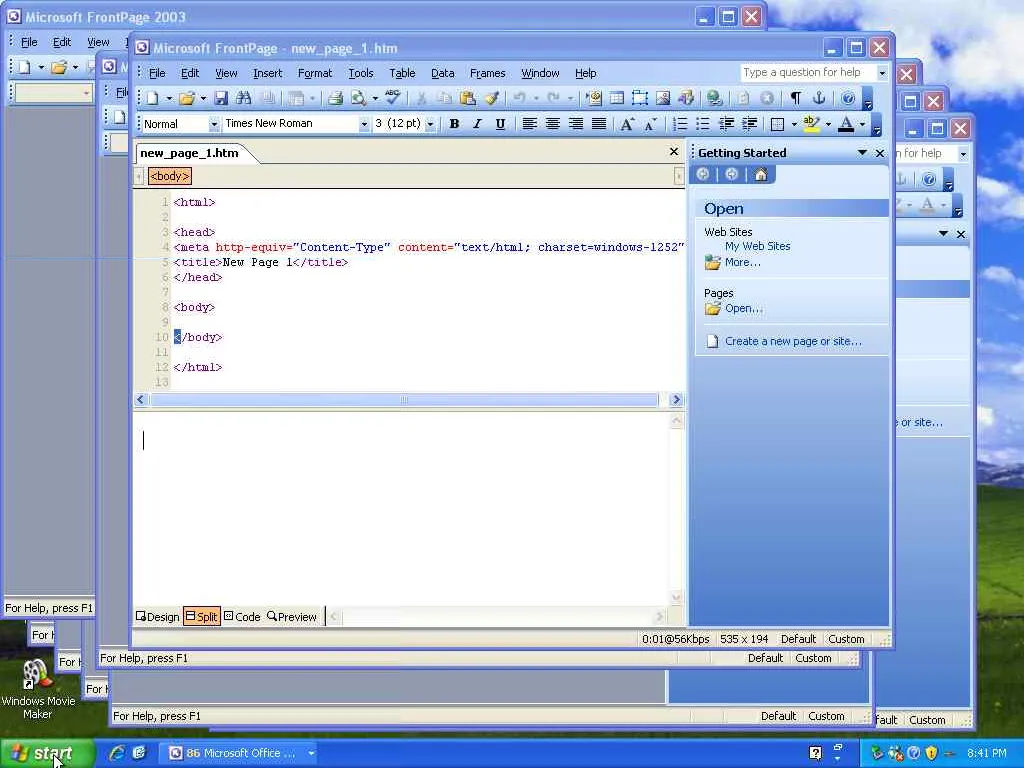The width and height of the screenshot is (1024, 768).
Task: Switch to Design view
Action: click(x=157, y=616)
